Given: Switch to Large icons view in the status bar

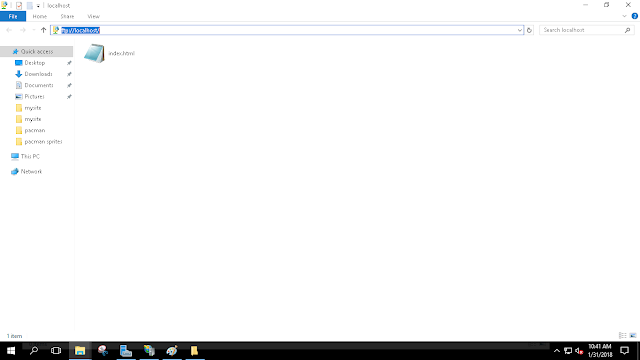Looking at the screenshot, I should [x=633, y=336].
